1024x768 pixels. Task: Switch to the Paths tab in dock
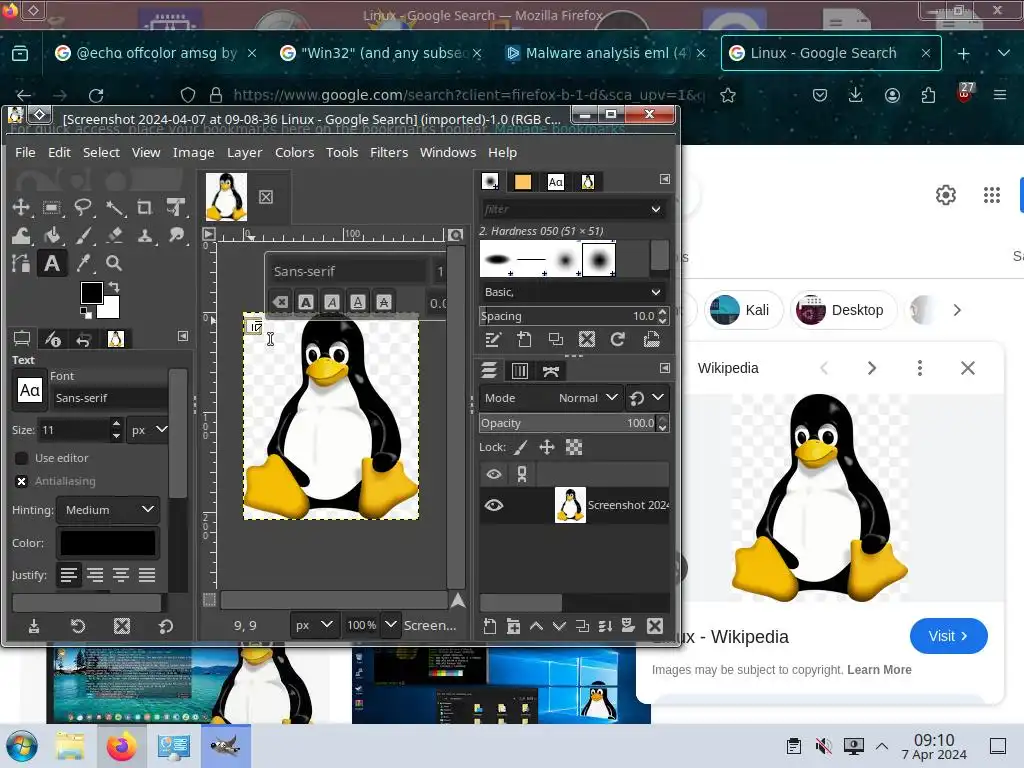coord(551,371)
